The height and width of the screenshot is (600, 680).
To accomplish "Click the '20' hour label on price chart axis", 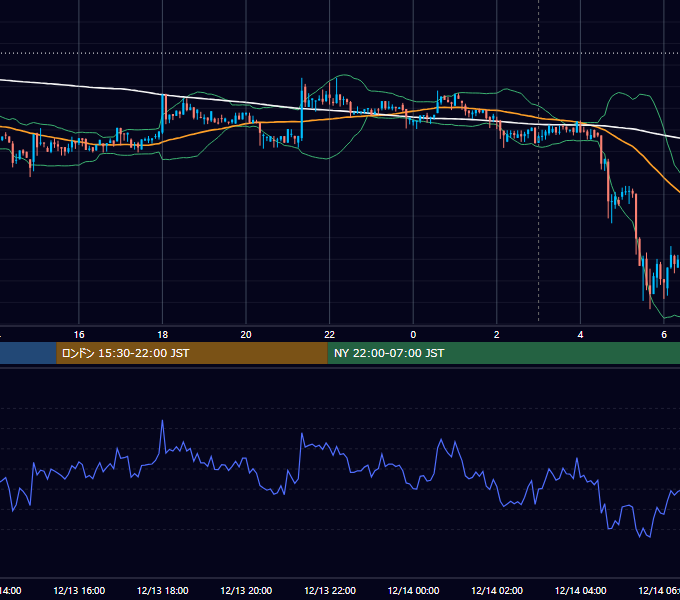I will [x=246, y=335].
